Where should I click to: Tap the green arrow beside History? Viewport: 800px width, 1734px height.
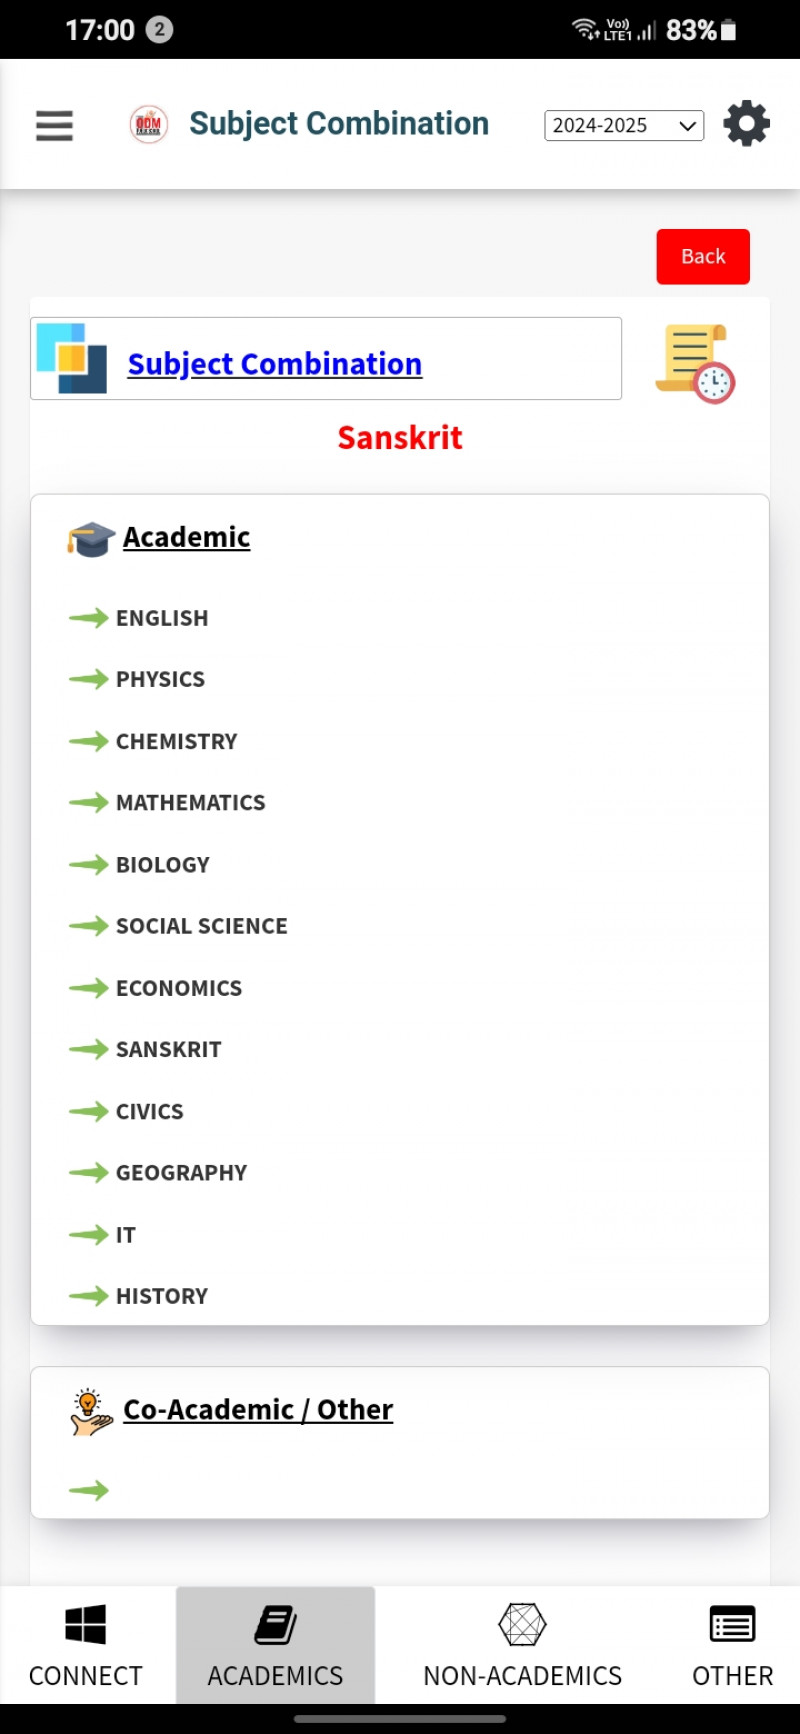(x=89, y=1297)
